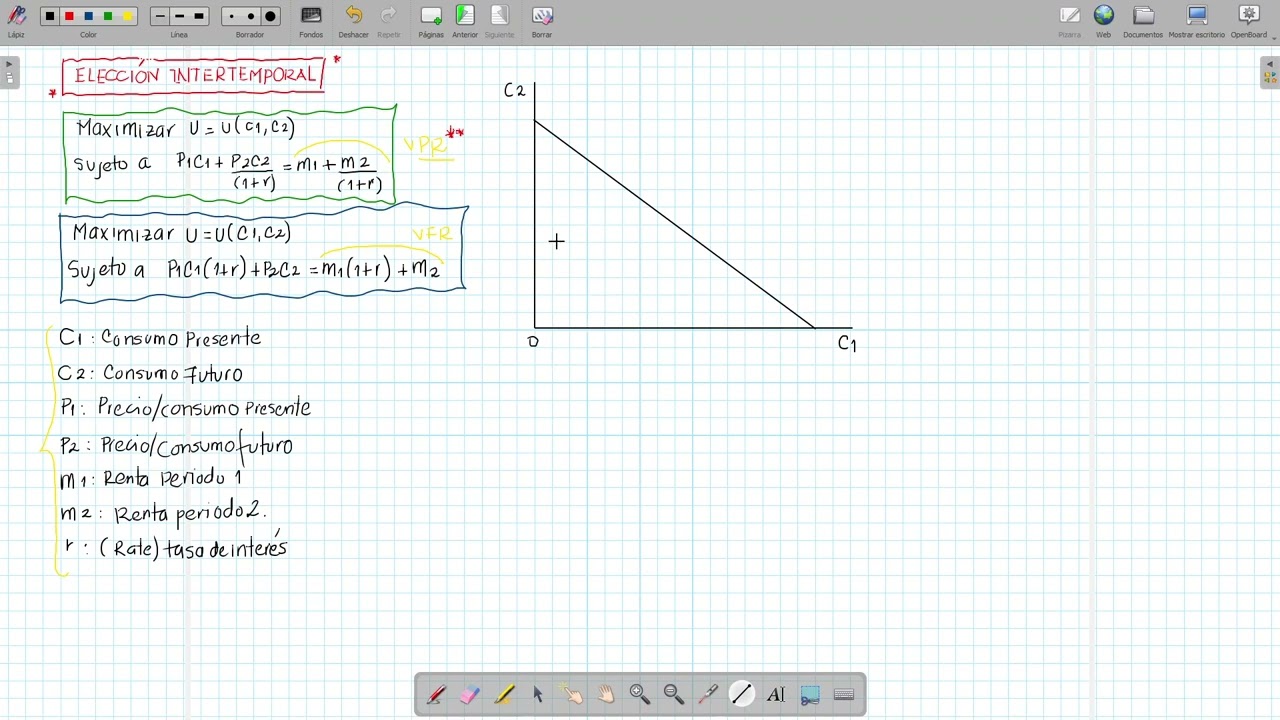Choose the large eraser size
Image resolution: width=1280 pixels, height=720 pixels.
(x=270, y=16)
